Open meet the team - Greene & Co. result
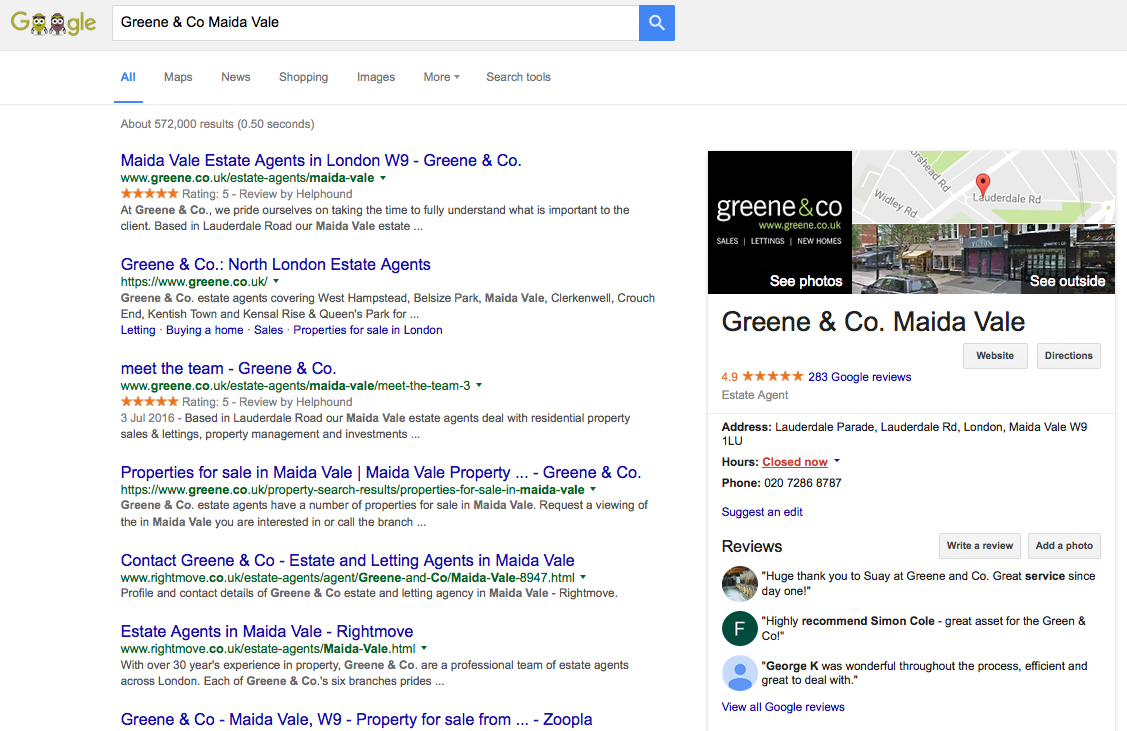 pyautogui.click(x=229, y=369)
